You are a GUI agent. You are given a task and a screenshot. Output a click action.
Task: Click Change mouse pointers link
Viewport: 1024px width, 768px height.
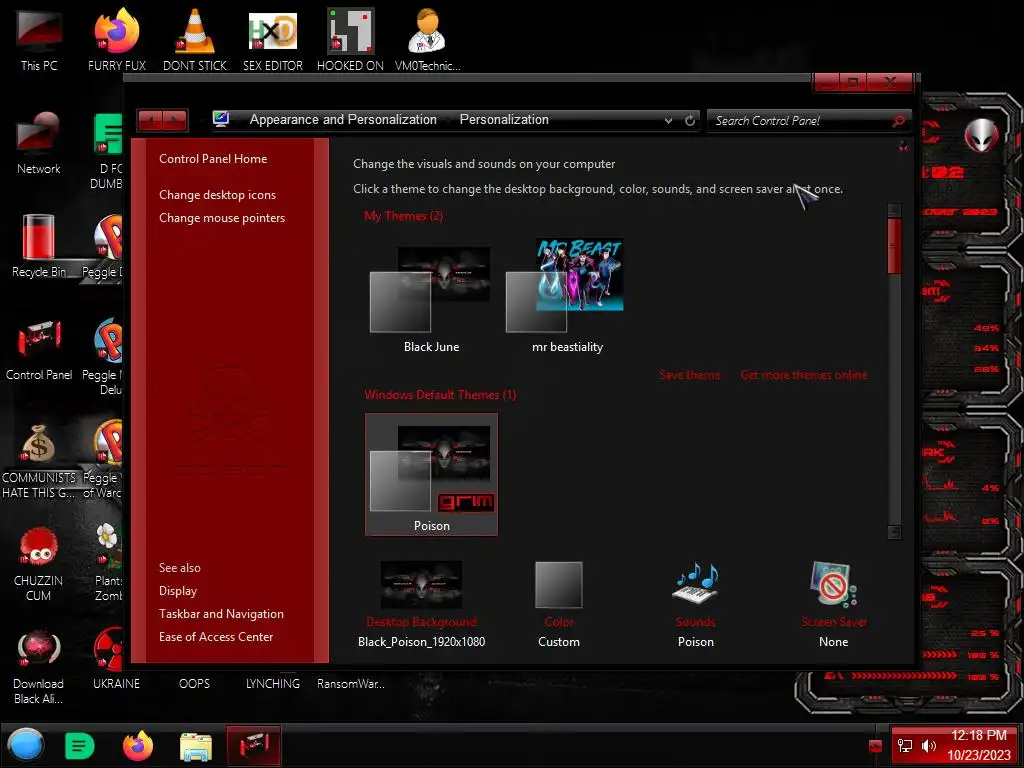coord(222,217)
